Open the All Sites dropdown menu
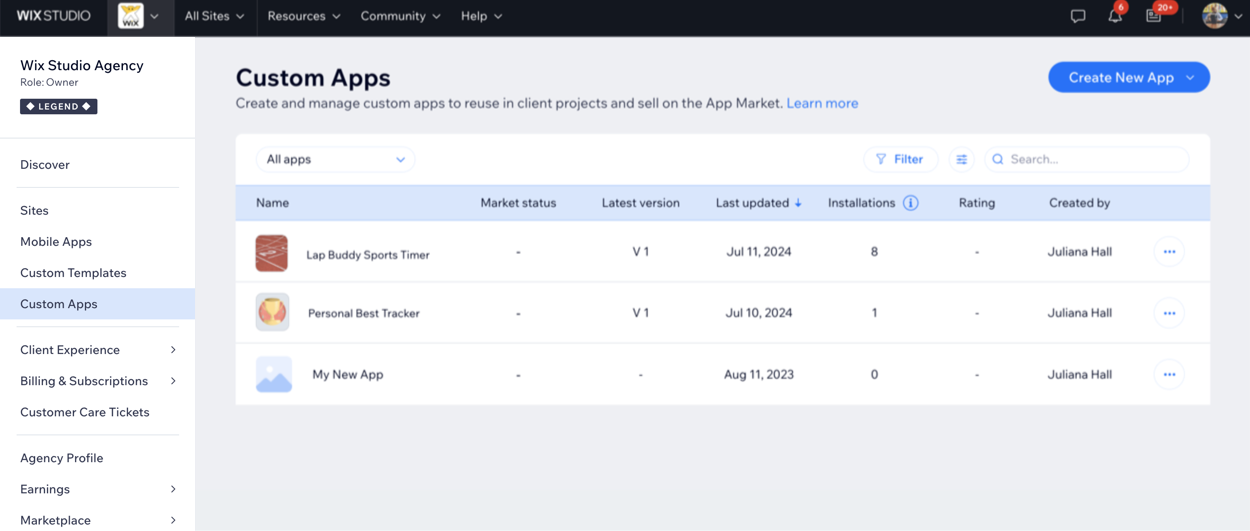Viewport: 1250px width, 531px height. 214,16
